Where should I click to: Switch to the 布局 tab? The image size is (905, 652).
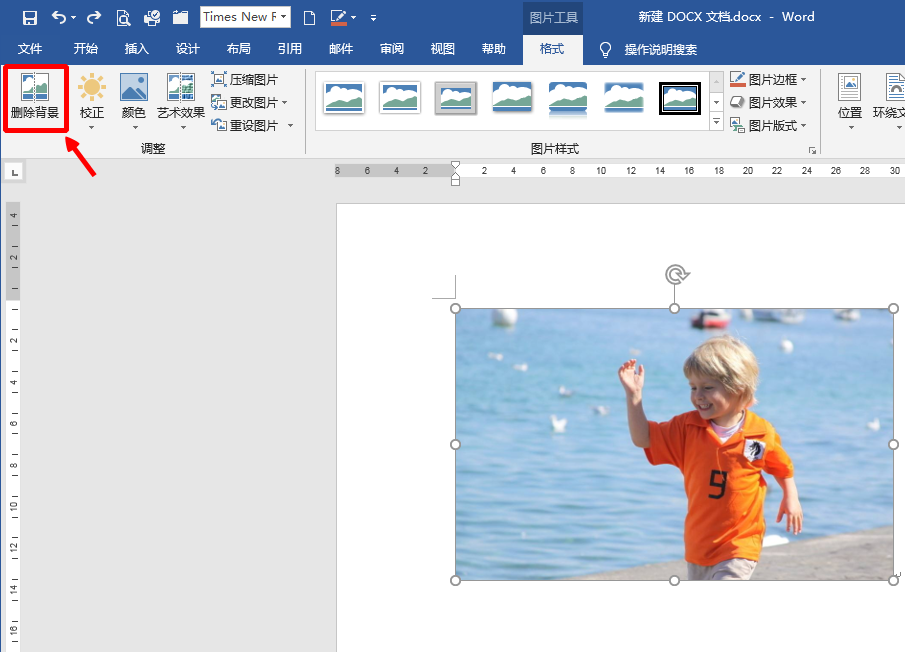238,49
